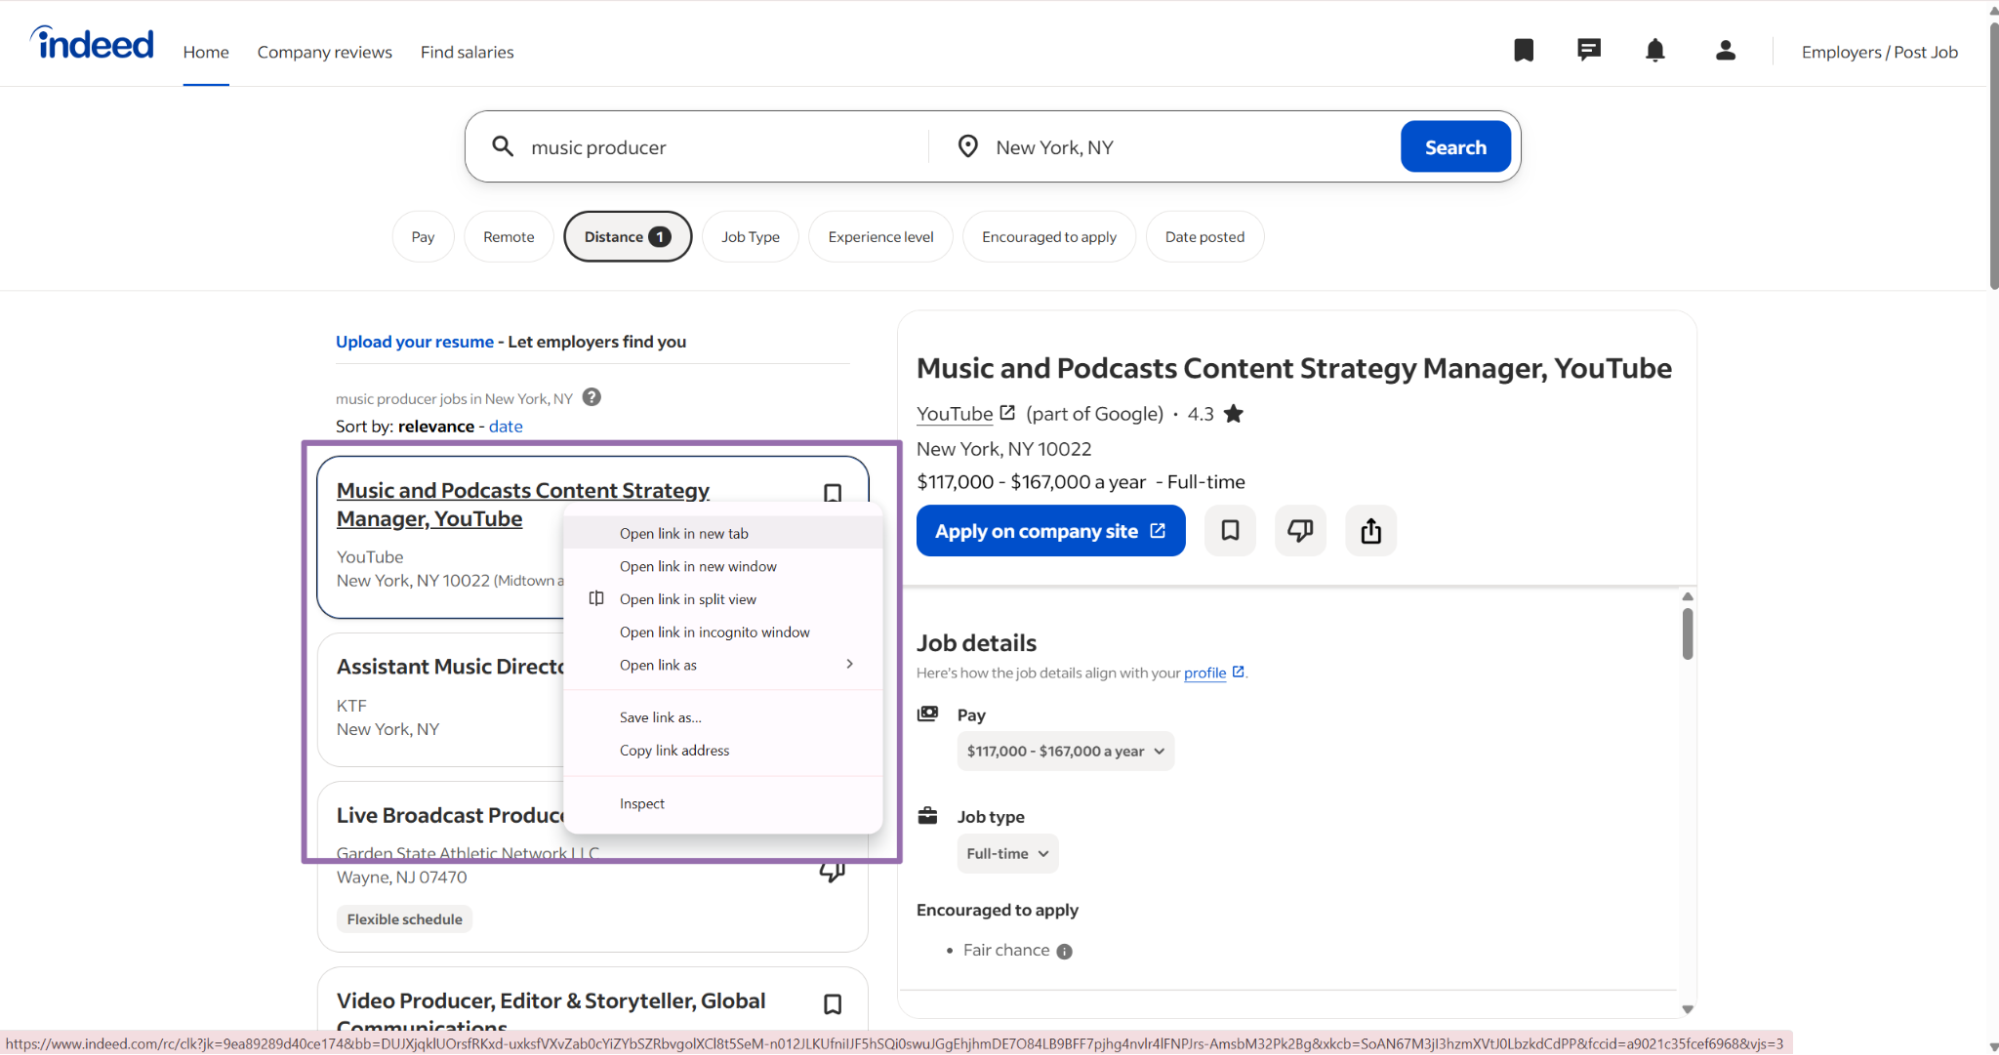Open Music and Podcasts Content Strategy job title
The image size is (1999, 1055).
[x=523, y=504]
